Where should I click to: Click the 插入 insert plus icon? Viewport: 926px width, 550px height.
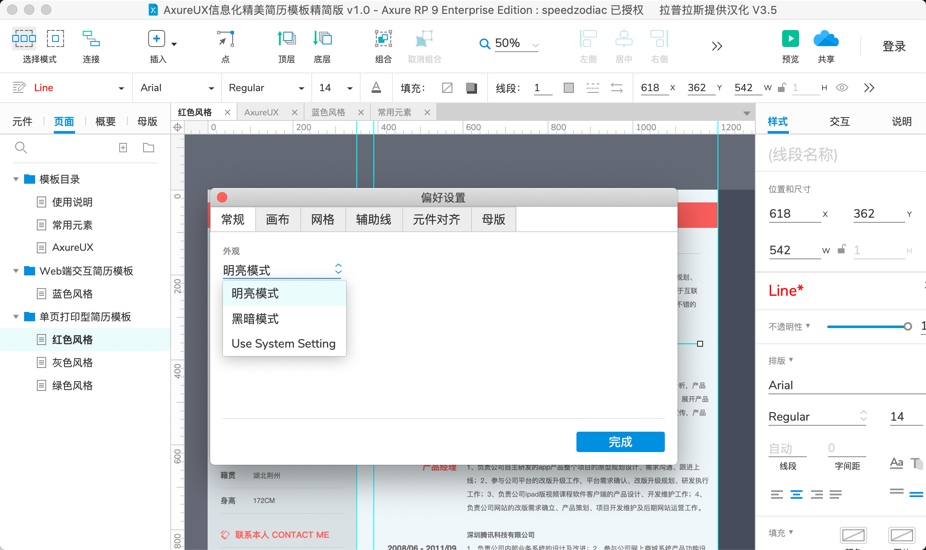[156, 39]
